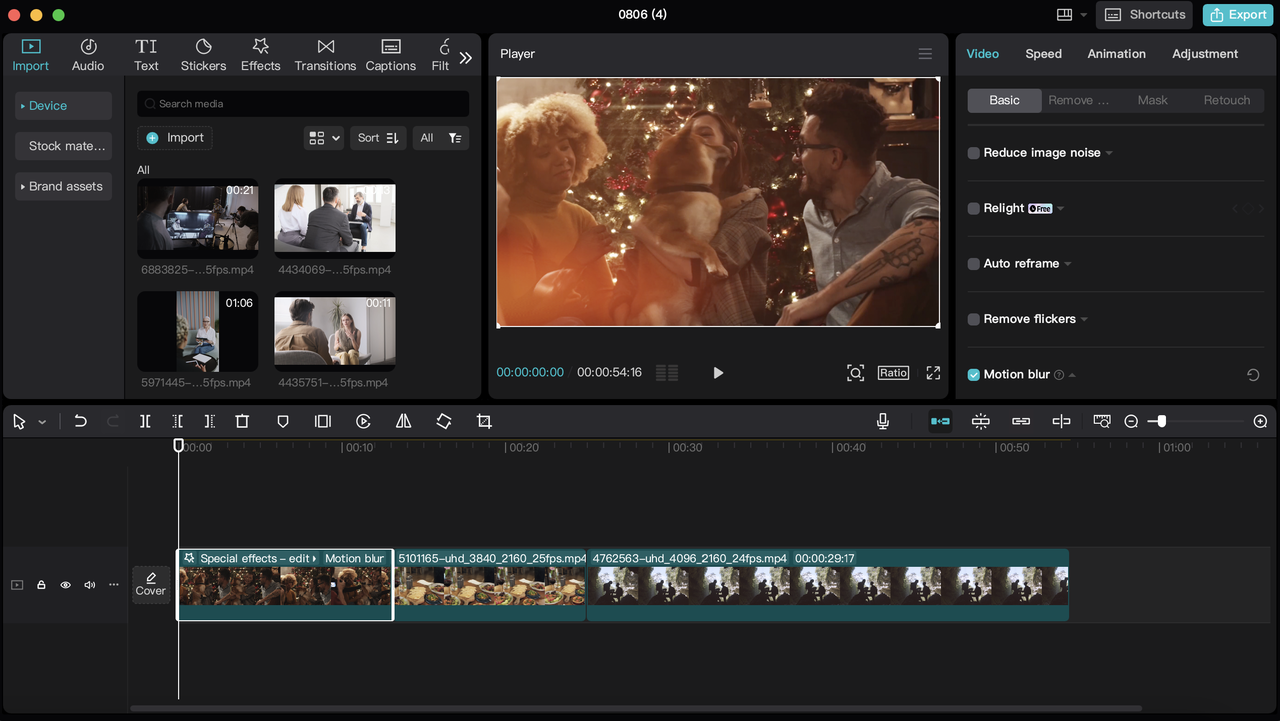Click the Export button
1280x721 pixels.
tap(1239, 15)
